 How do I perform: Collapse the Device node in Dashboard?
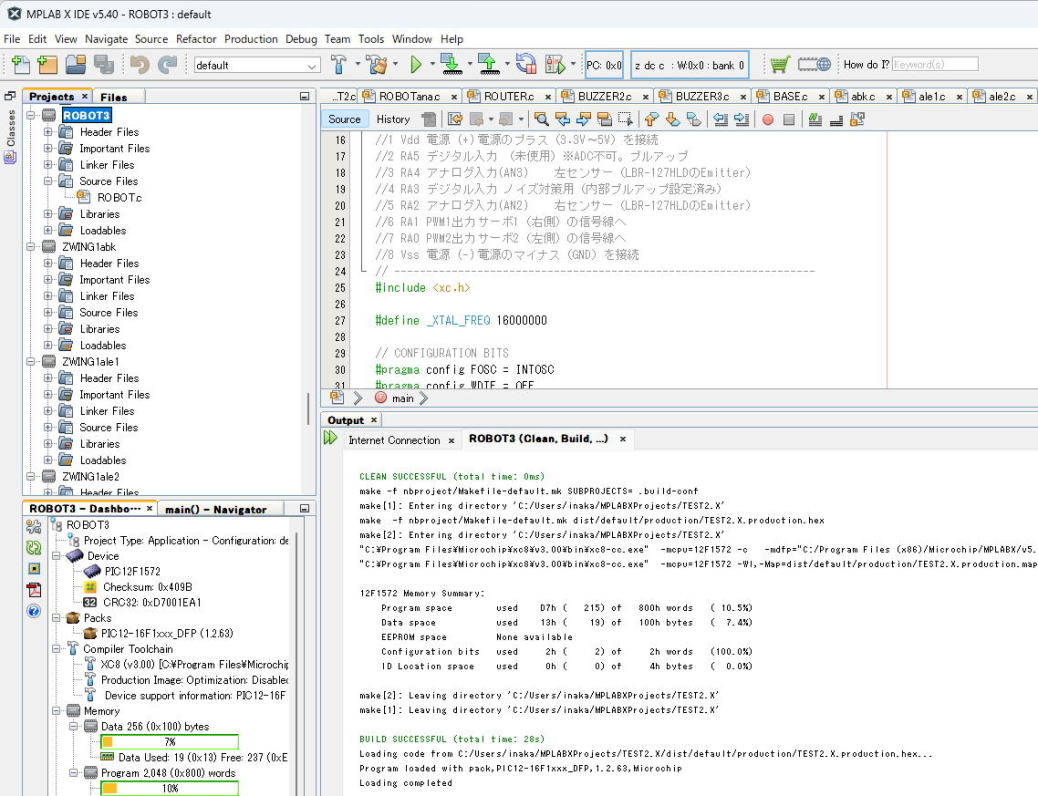[x=56, y=556]
